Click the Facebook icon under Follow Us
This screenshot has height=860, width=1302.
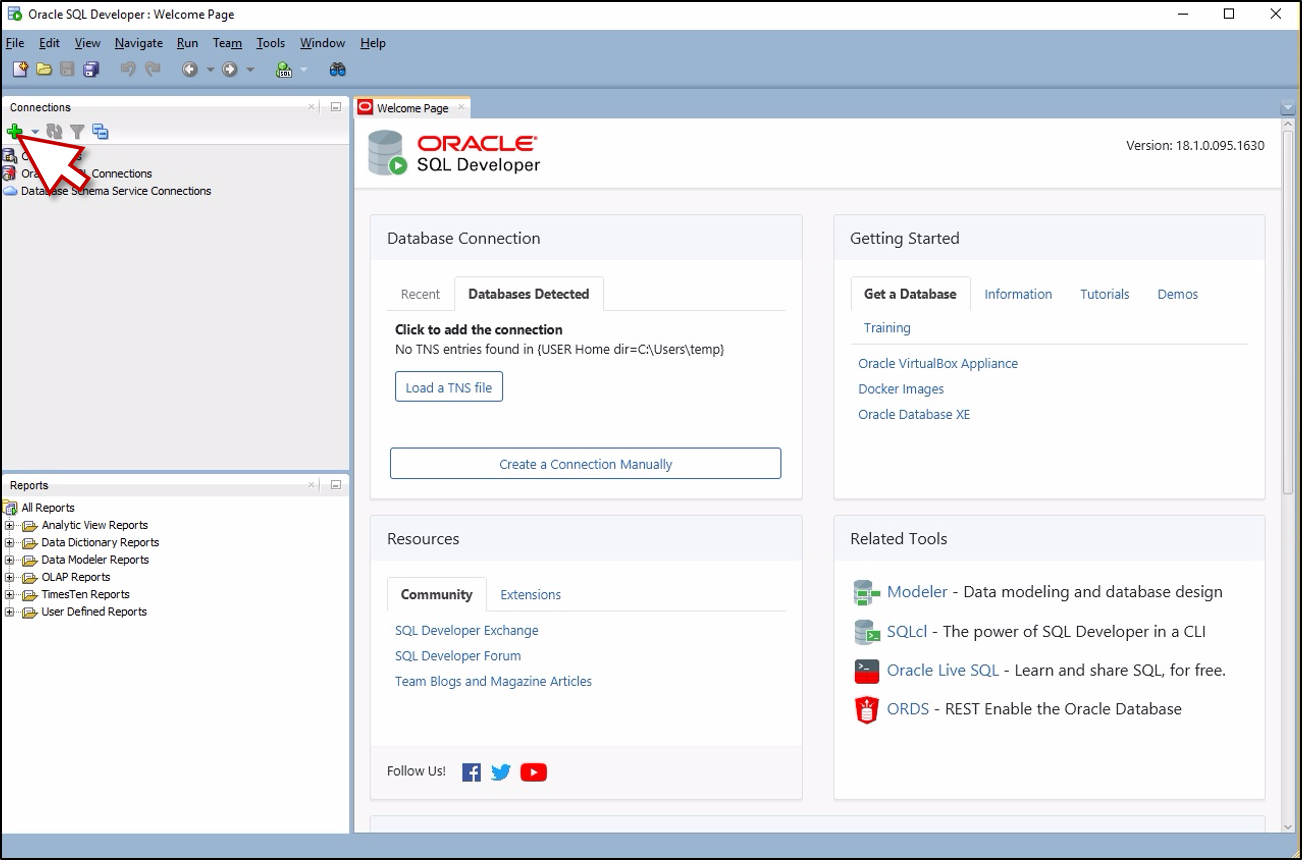471,772
